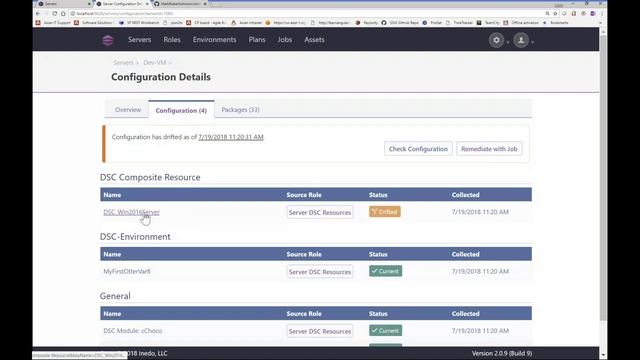Click the Otter logo in the navbar
This screenshot has height=360, width=640.
[108, 40]
